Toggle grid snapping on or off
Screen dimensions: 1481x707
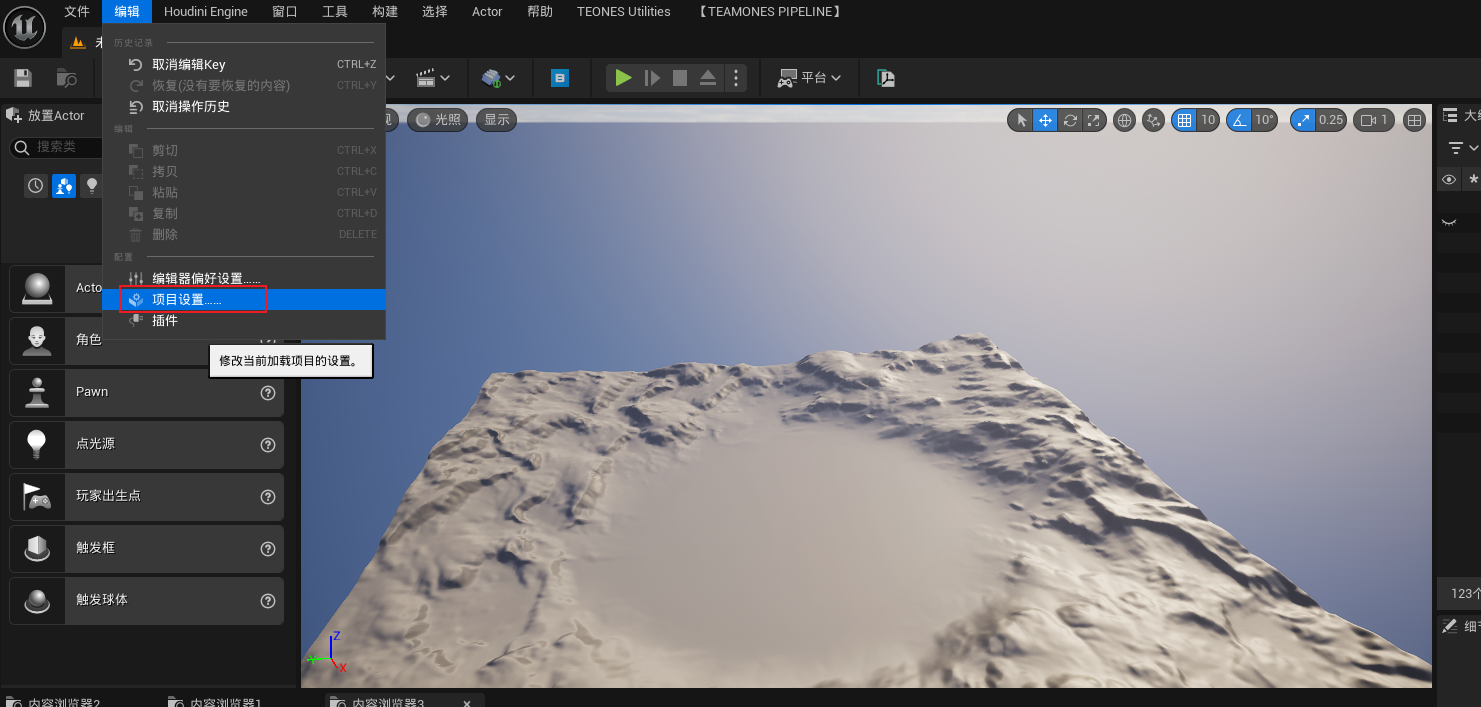coord(1185,120)
